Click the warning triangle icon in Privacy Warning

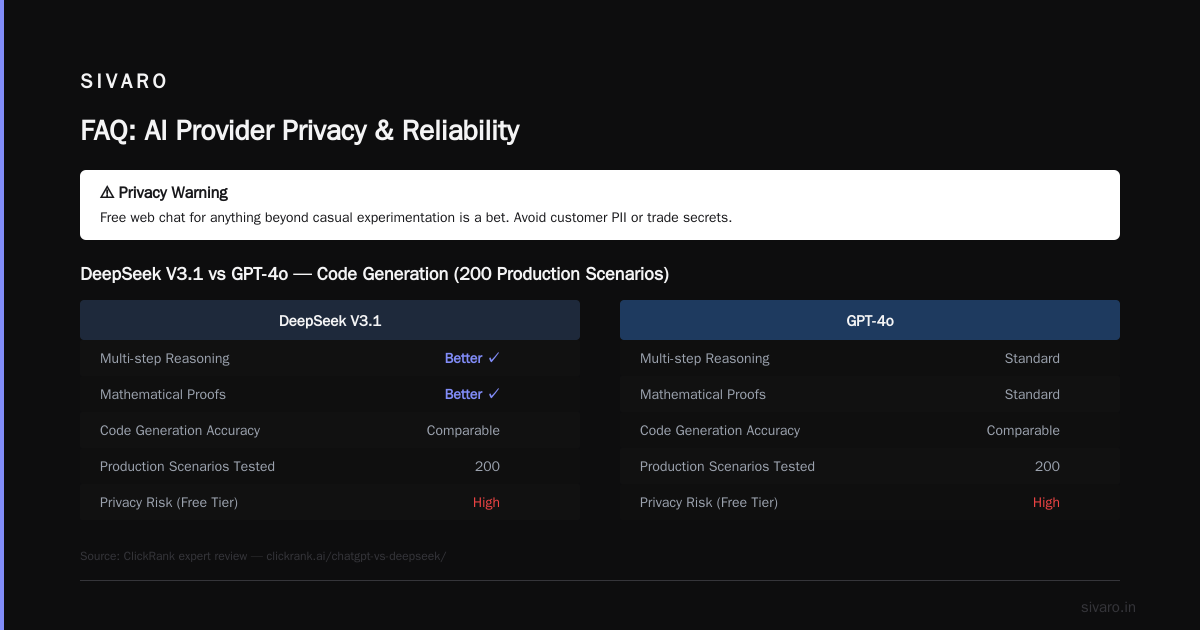[x=107, y=192]
